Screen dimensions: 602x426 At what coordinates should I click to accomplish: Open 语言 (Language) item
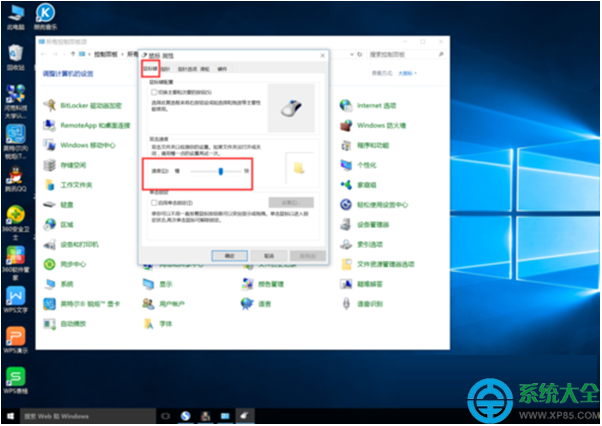(256, 304)
